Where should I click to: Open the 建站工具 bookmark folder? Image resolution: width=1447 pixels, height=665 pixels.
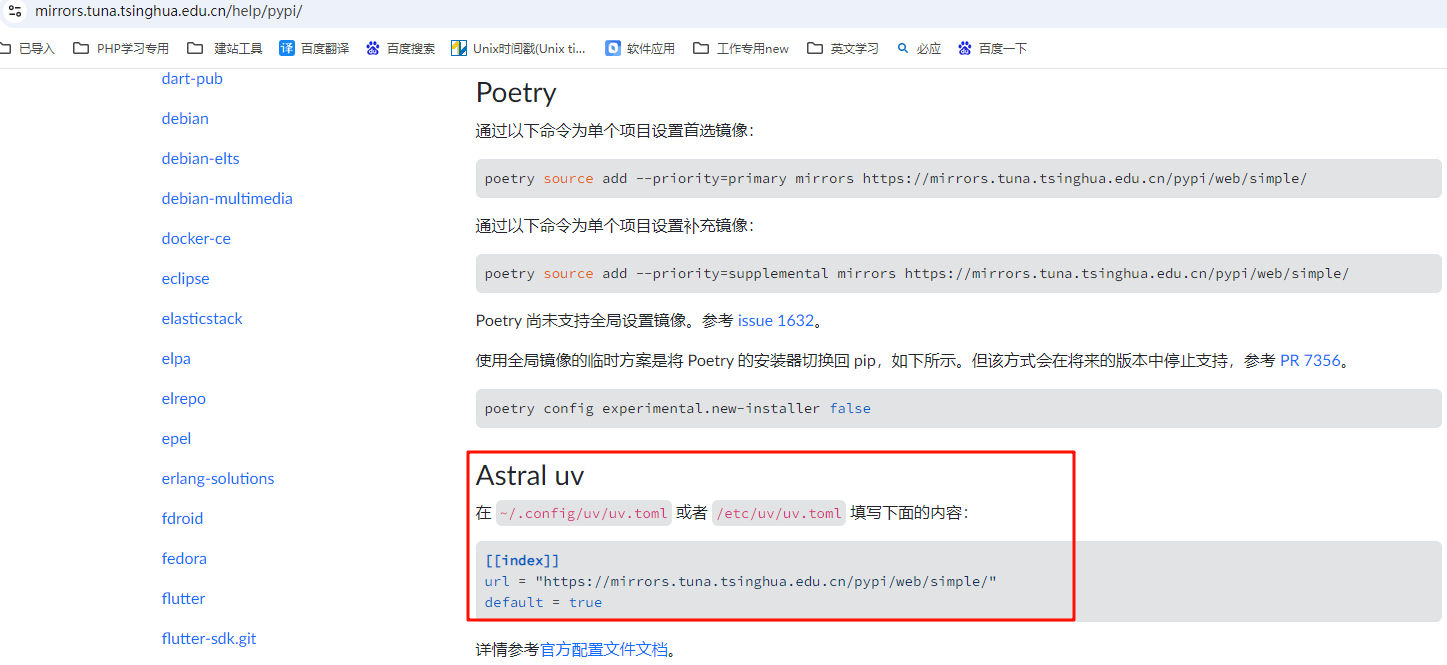pos(227,48)
